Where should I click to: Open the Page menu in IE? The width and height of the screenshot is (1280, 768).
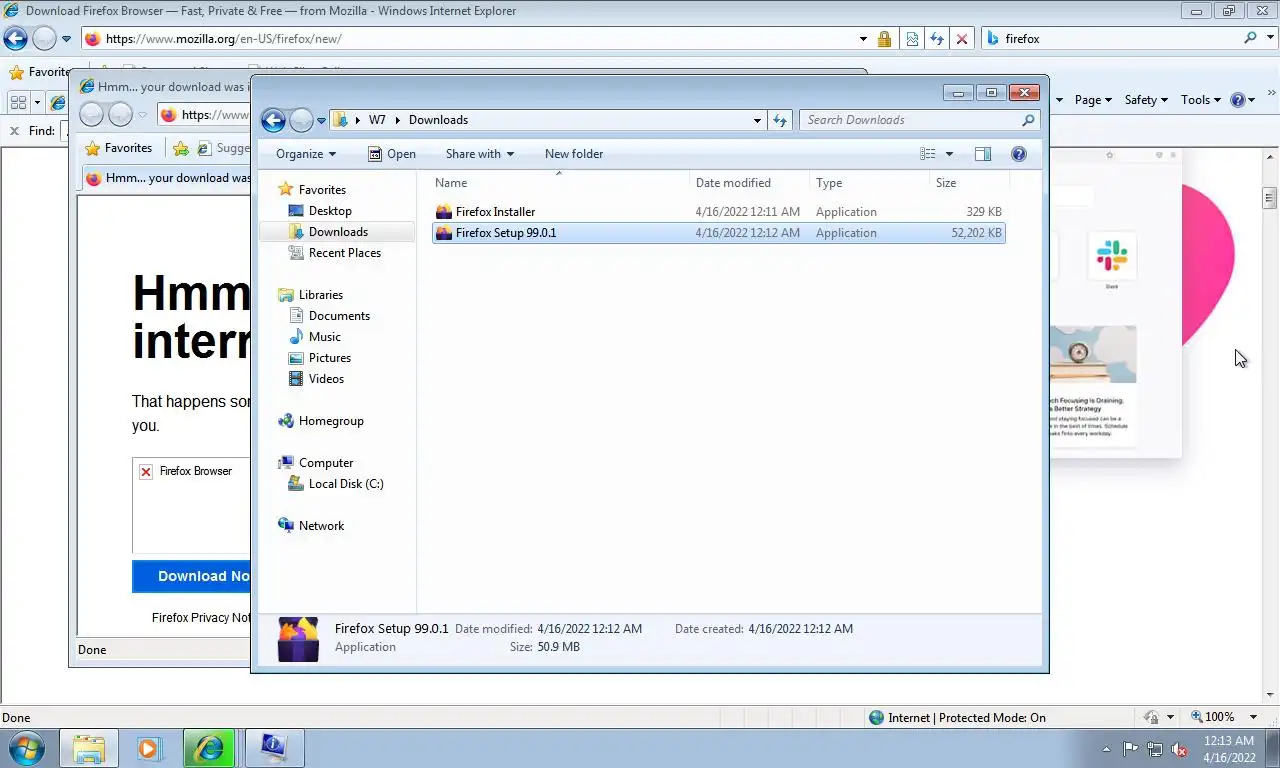coord(1093,100)
